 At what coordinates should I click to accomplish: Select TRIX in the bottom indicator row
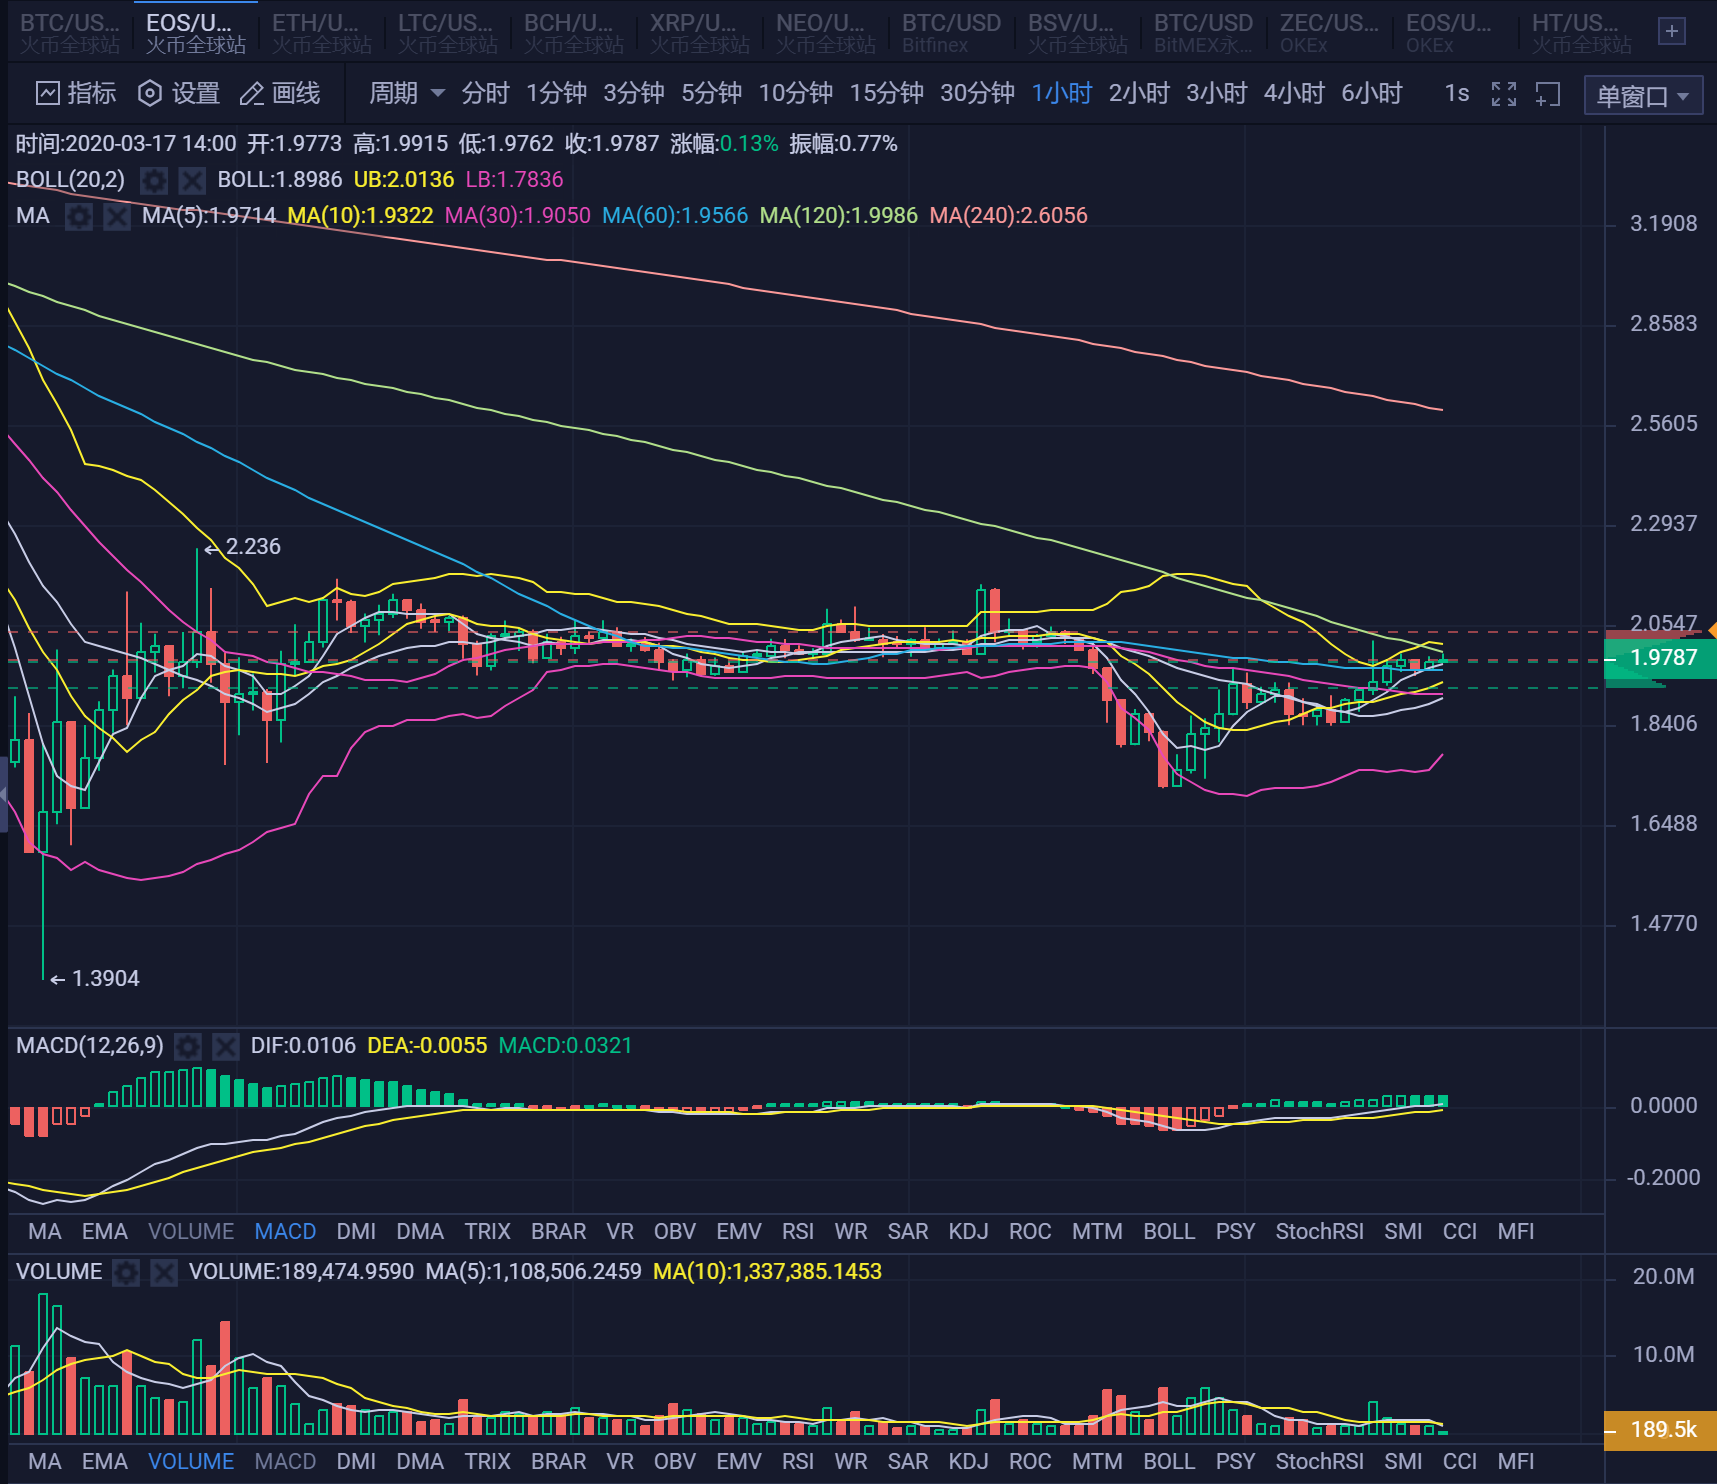click(x=487, y=1462)
